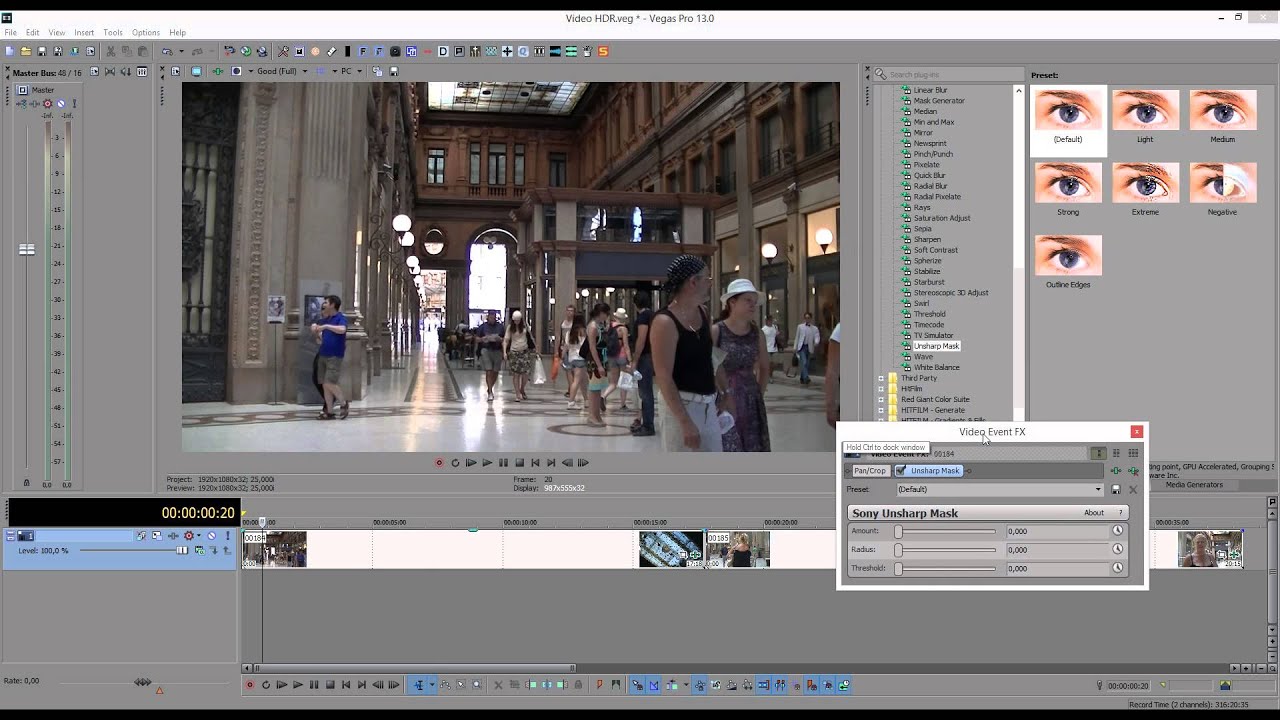Click the Amount slider handle
Viewport: 1280px width, 720px height.
tap(898, 531)
